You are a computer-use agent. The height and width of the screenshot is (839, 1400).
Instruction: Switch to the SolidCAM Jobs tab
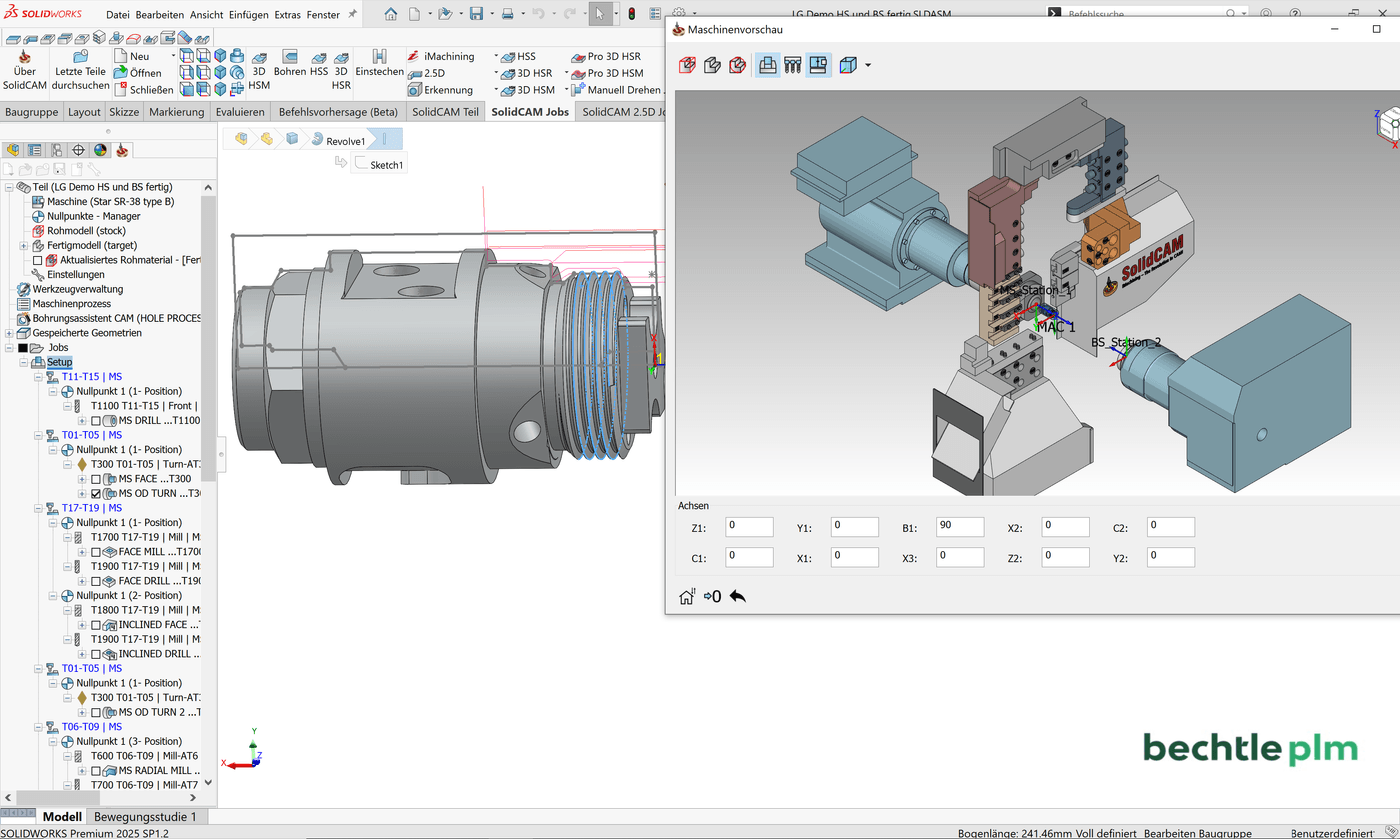pyautogui.click(x=530, y=111)
